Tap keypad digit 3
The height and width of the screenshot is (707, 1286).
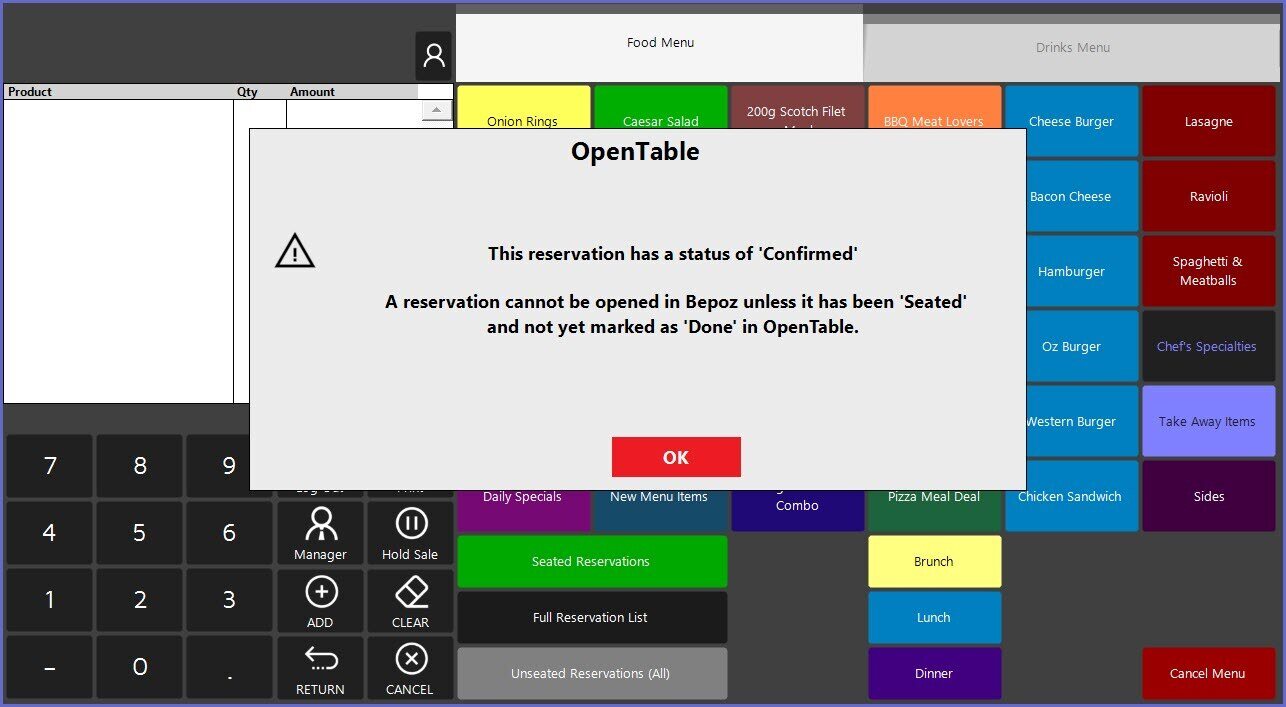(229, 600)
